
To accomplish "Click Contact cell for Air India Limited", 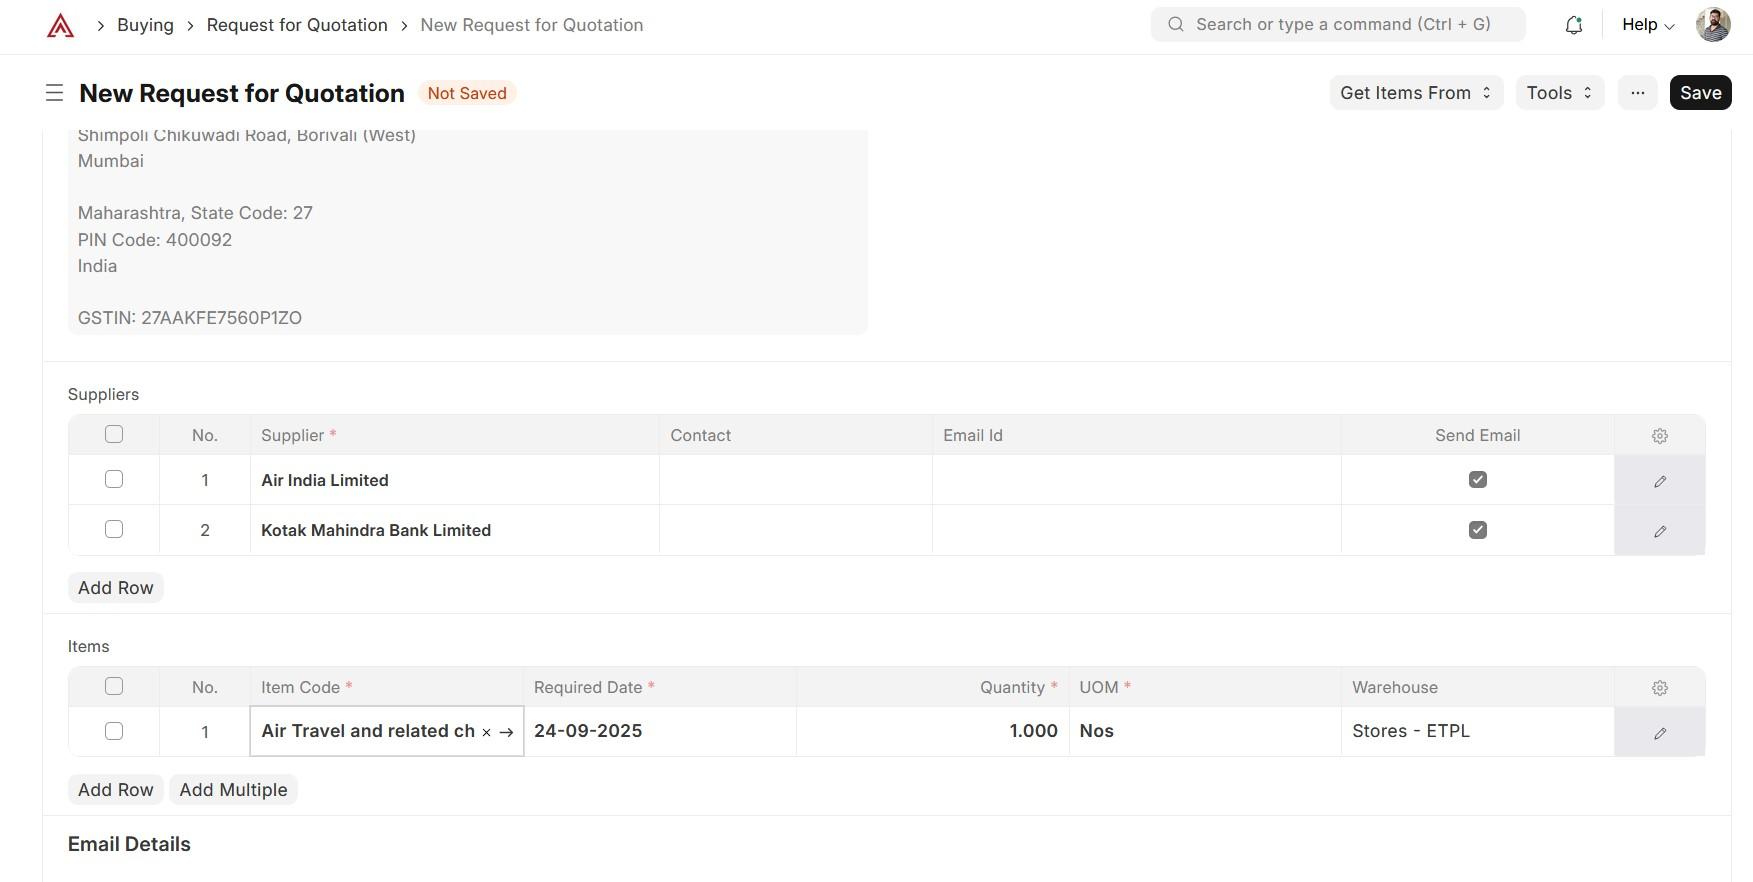I will tap(796, 480).
